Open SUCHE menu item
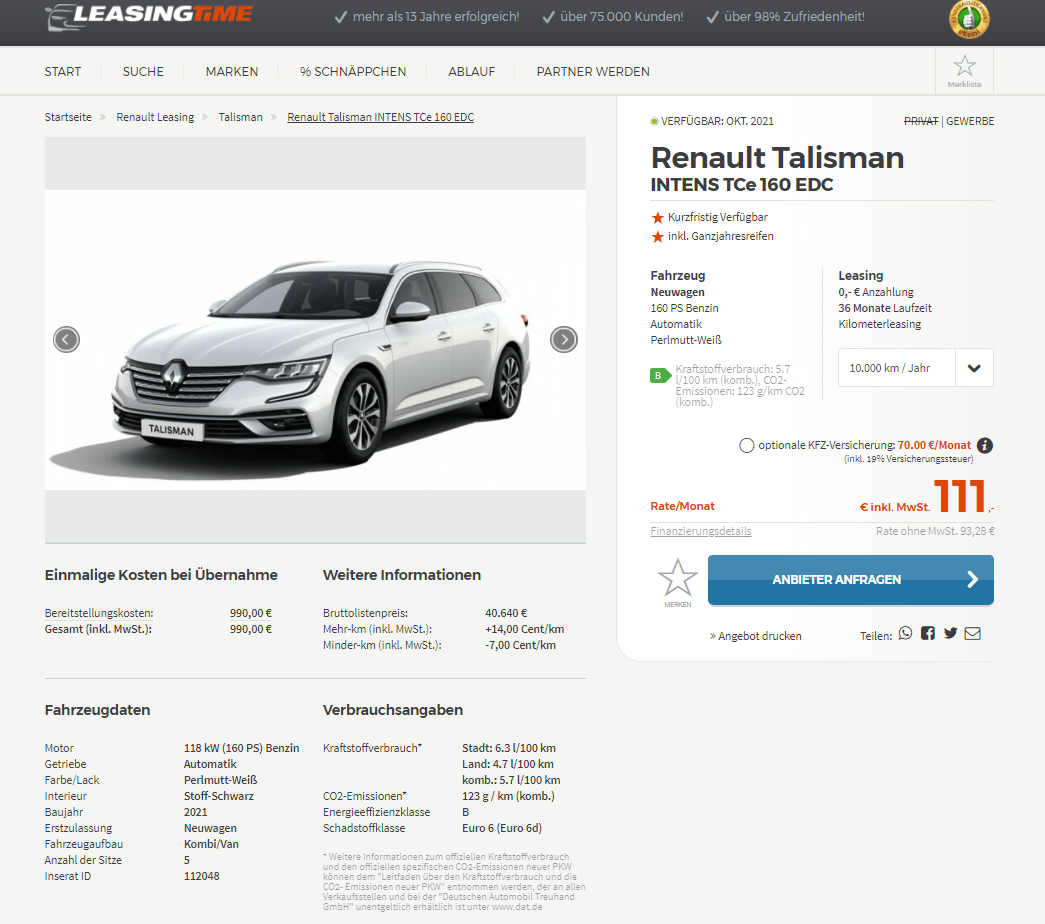Viewport: 1045px width, 924px height. click(143, 71)
